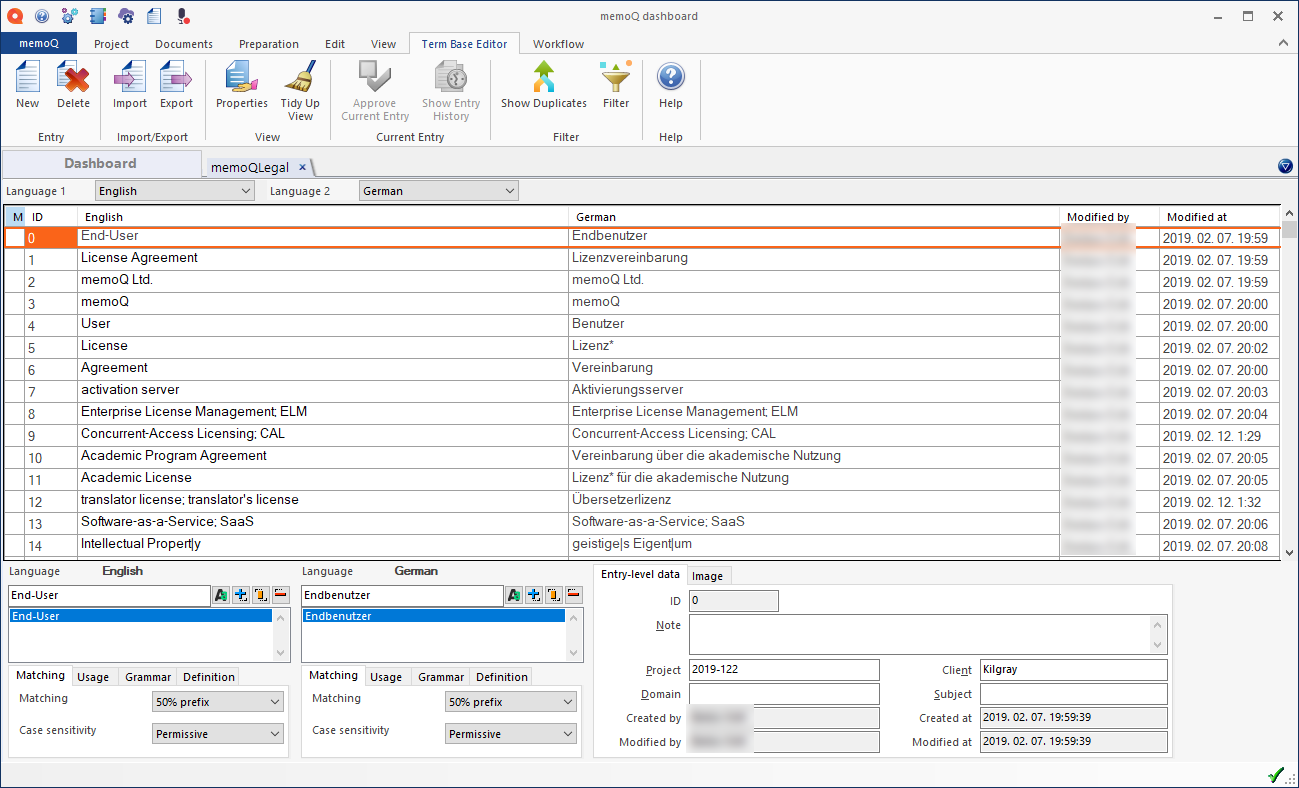Sort by the 'English' column header
This screenshot has height=788, width=1299.
323,217
